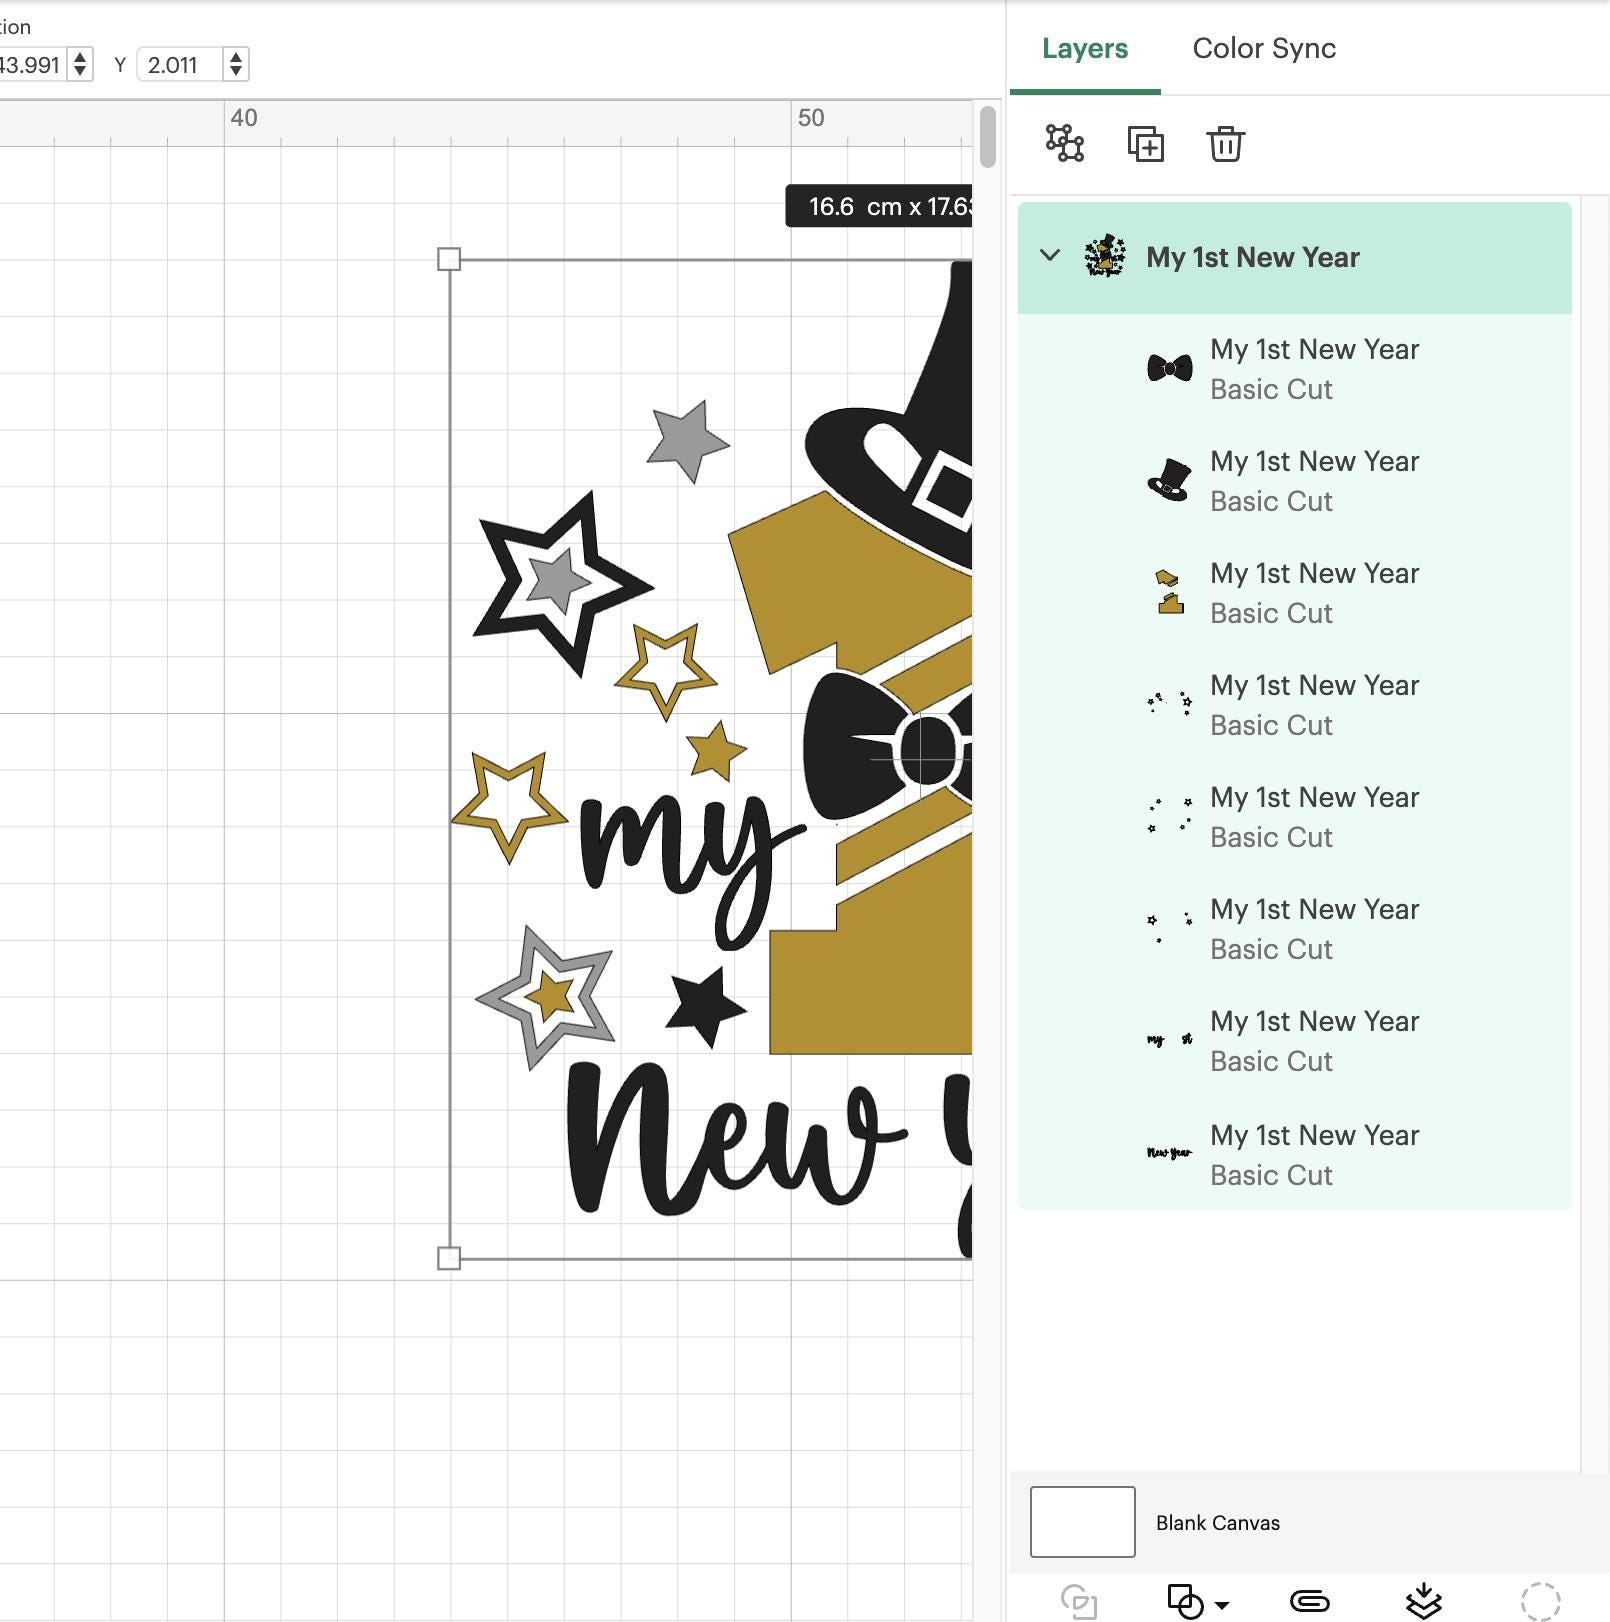Screen dimensions: 1610x1622
Task: Switch to the Color Sync tab
Action: (x=1263, y=48)
